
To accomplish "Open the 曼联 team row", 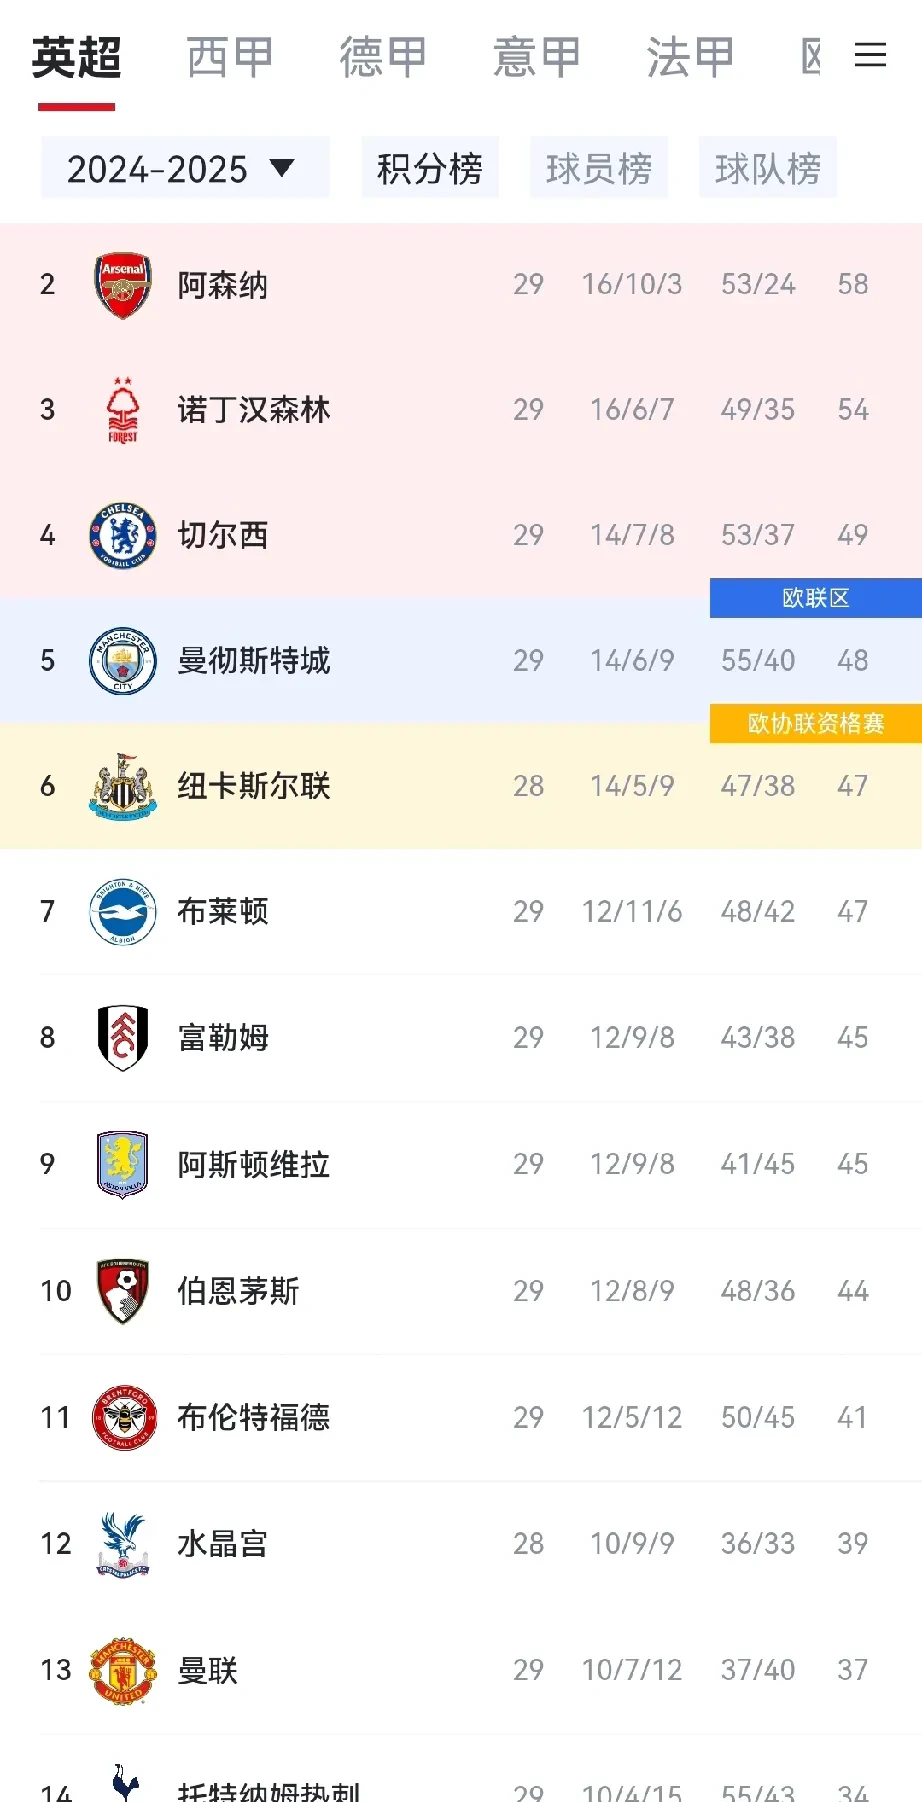I will (400, 1668).
